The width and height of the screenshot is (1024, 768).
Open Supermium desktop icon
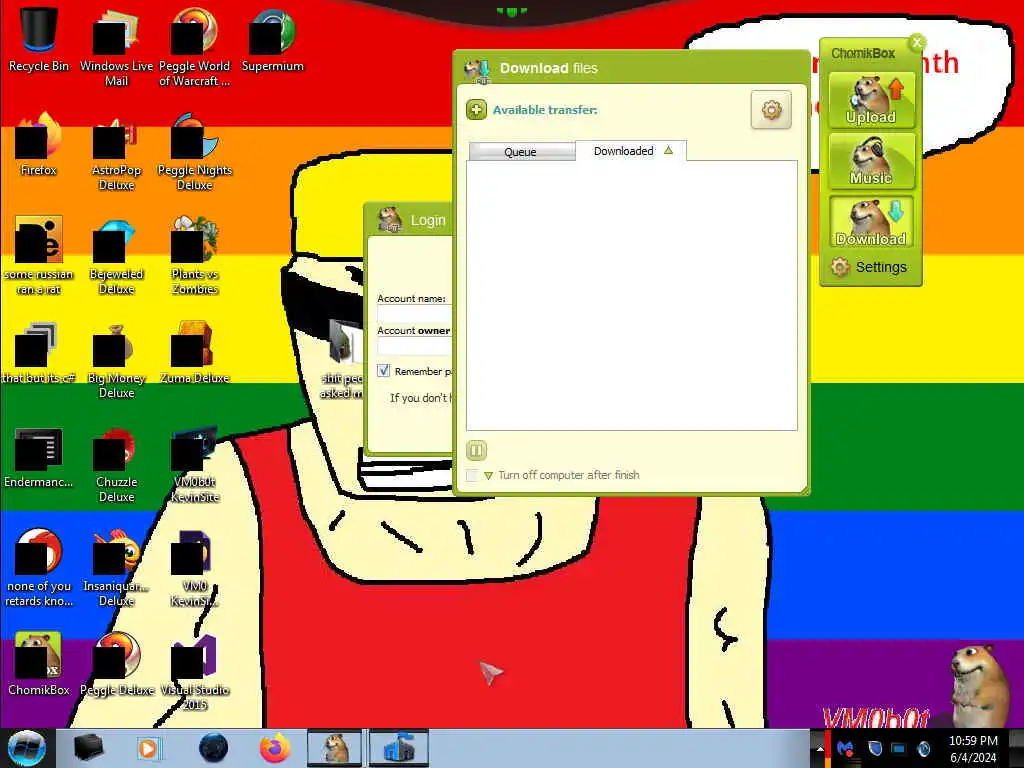pos(272,40)
